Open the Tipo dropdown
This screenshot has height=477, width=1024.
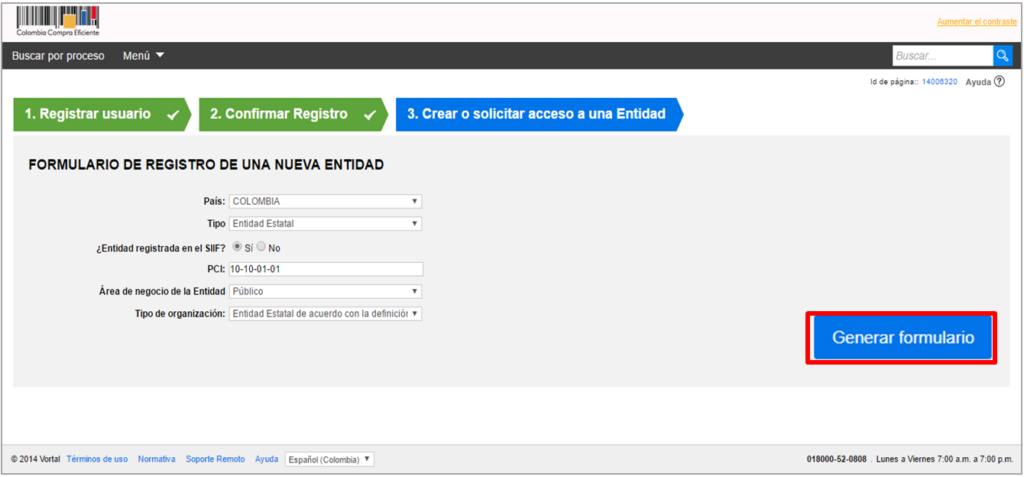(x=325, y=224)
